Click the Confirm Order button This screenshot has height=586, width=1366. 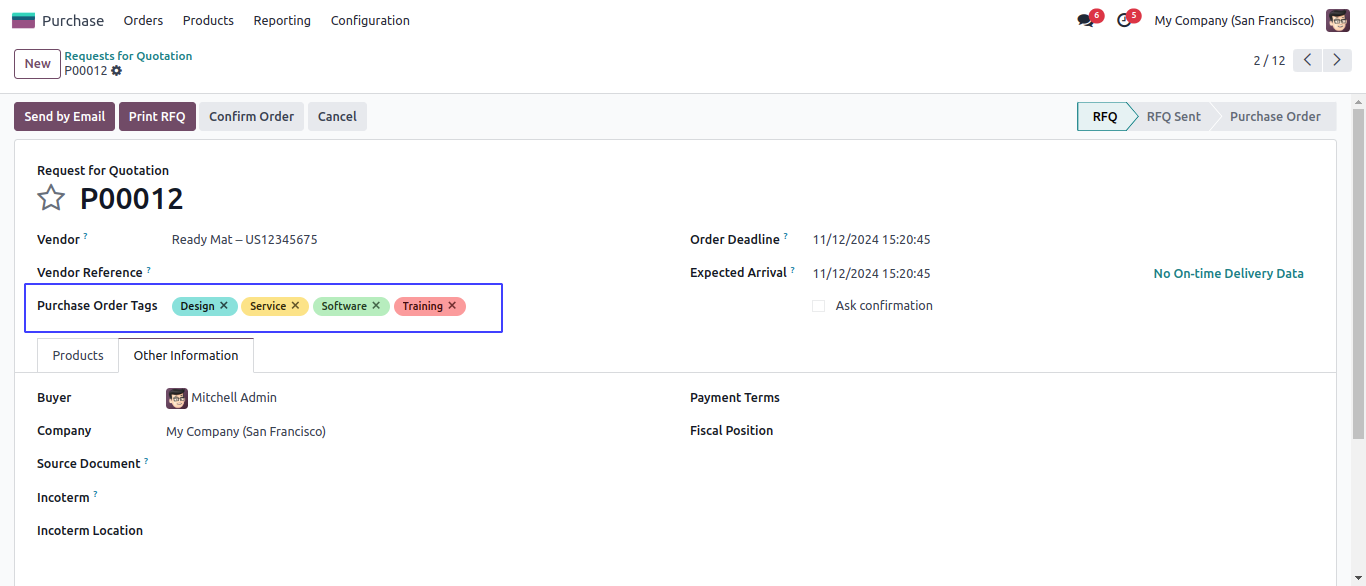point(251,117)
